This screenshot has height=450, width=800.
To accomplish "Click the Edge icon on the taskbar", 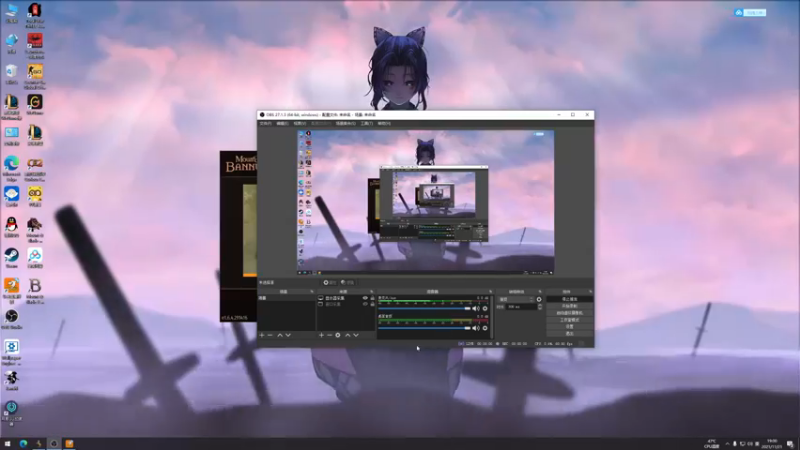I will pyautogui.click(x=23, y=444).
